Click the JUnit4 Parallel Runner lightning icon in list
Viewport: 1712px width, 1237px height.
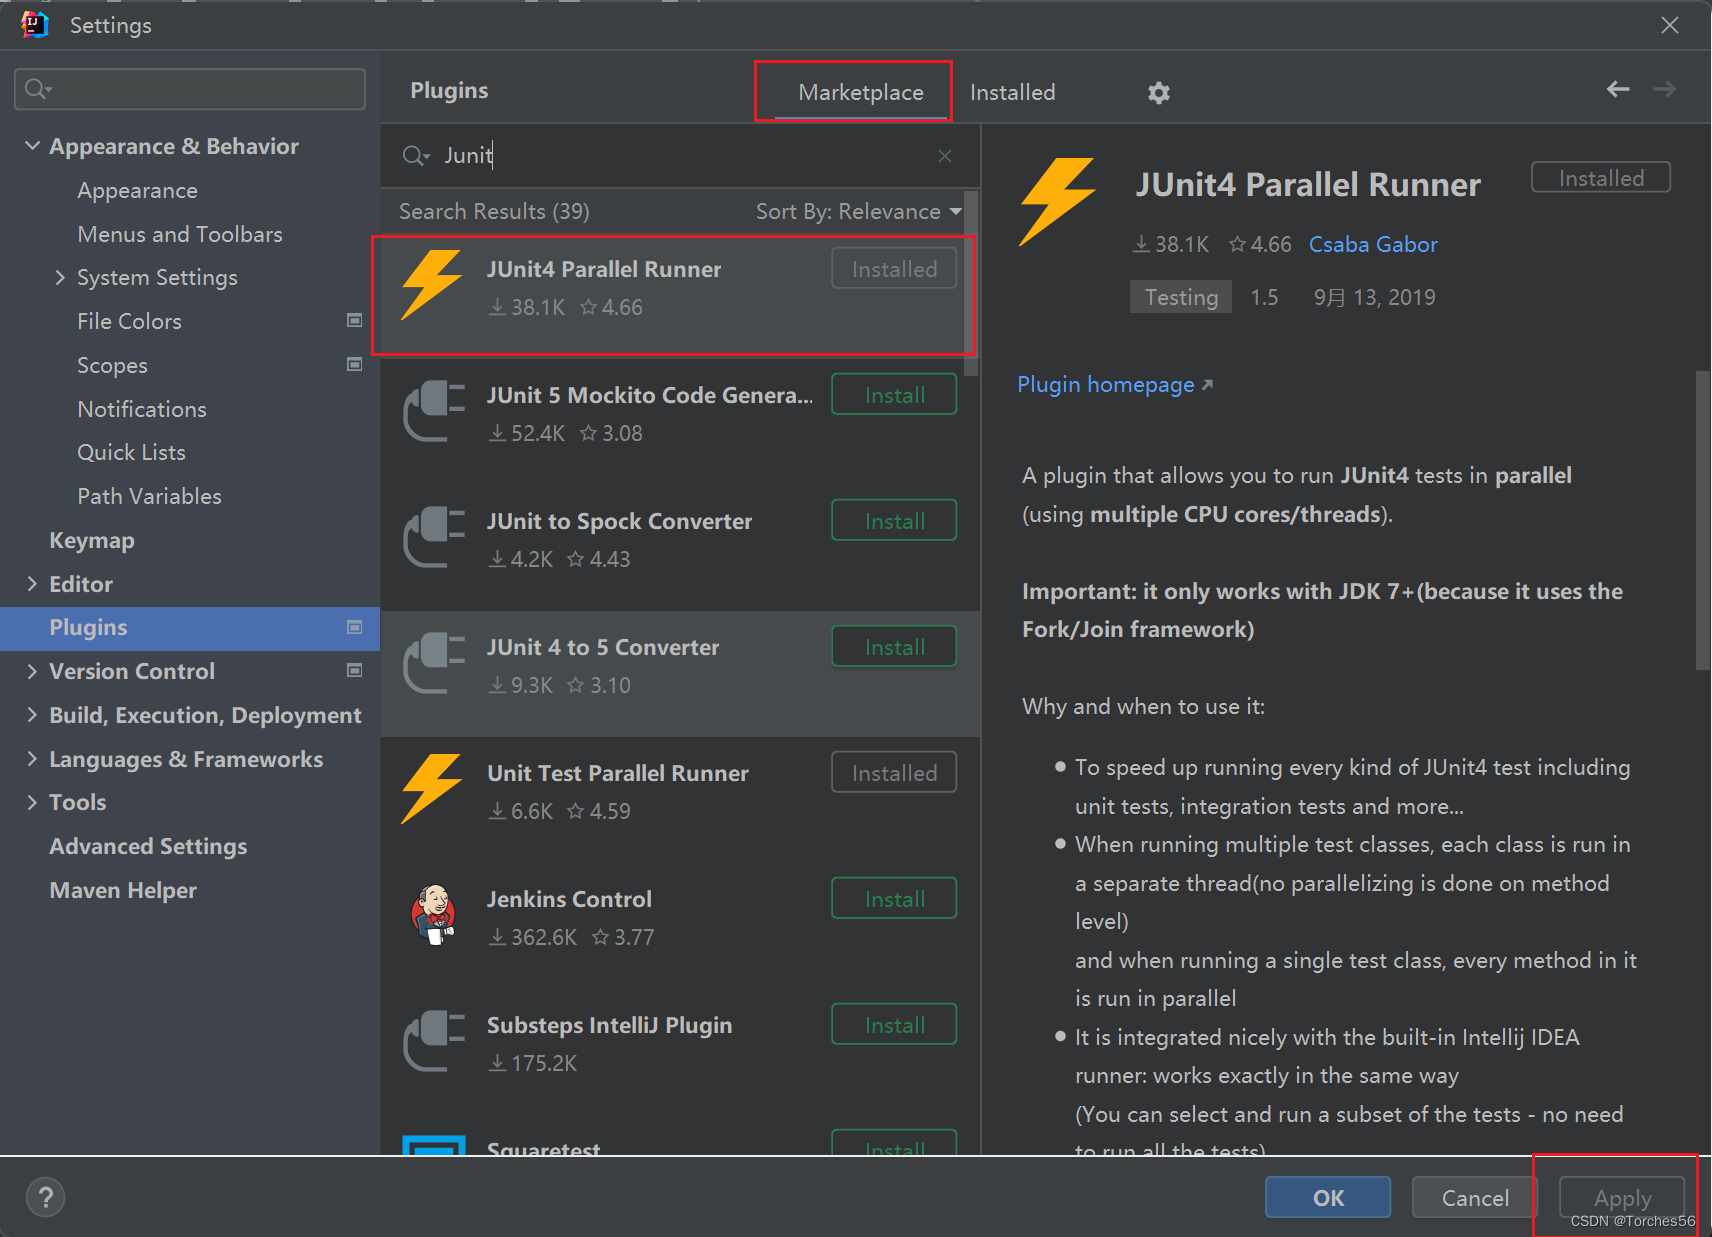click(x=432, y=286)
